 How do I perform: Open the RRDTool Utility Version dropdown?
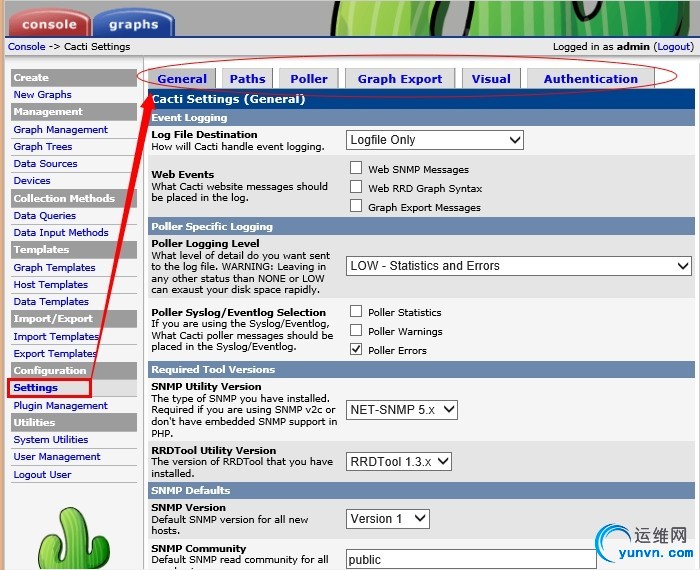pos(399,462)
